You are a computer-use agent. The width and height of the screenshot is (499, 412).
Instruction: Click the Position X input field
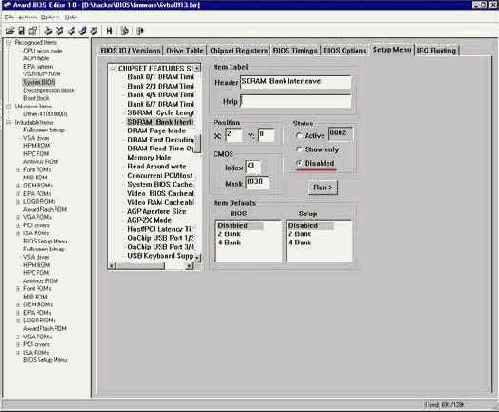tap(234, 135)
